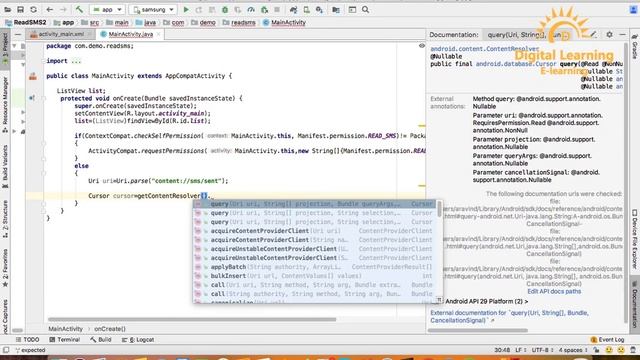Open SDK Manager icon
This screenshot has height=360, width=640.
coord(319,9)
